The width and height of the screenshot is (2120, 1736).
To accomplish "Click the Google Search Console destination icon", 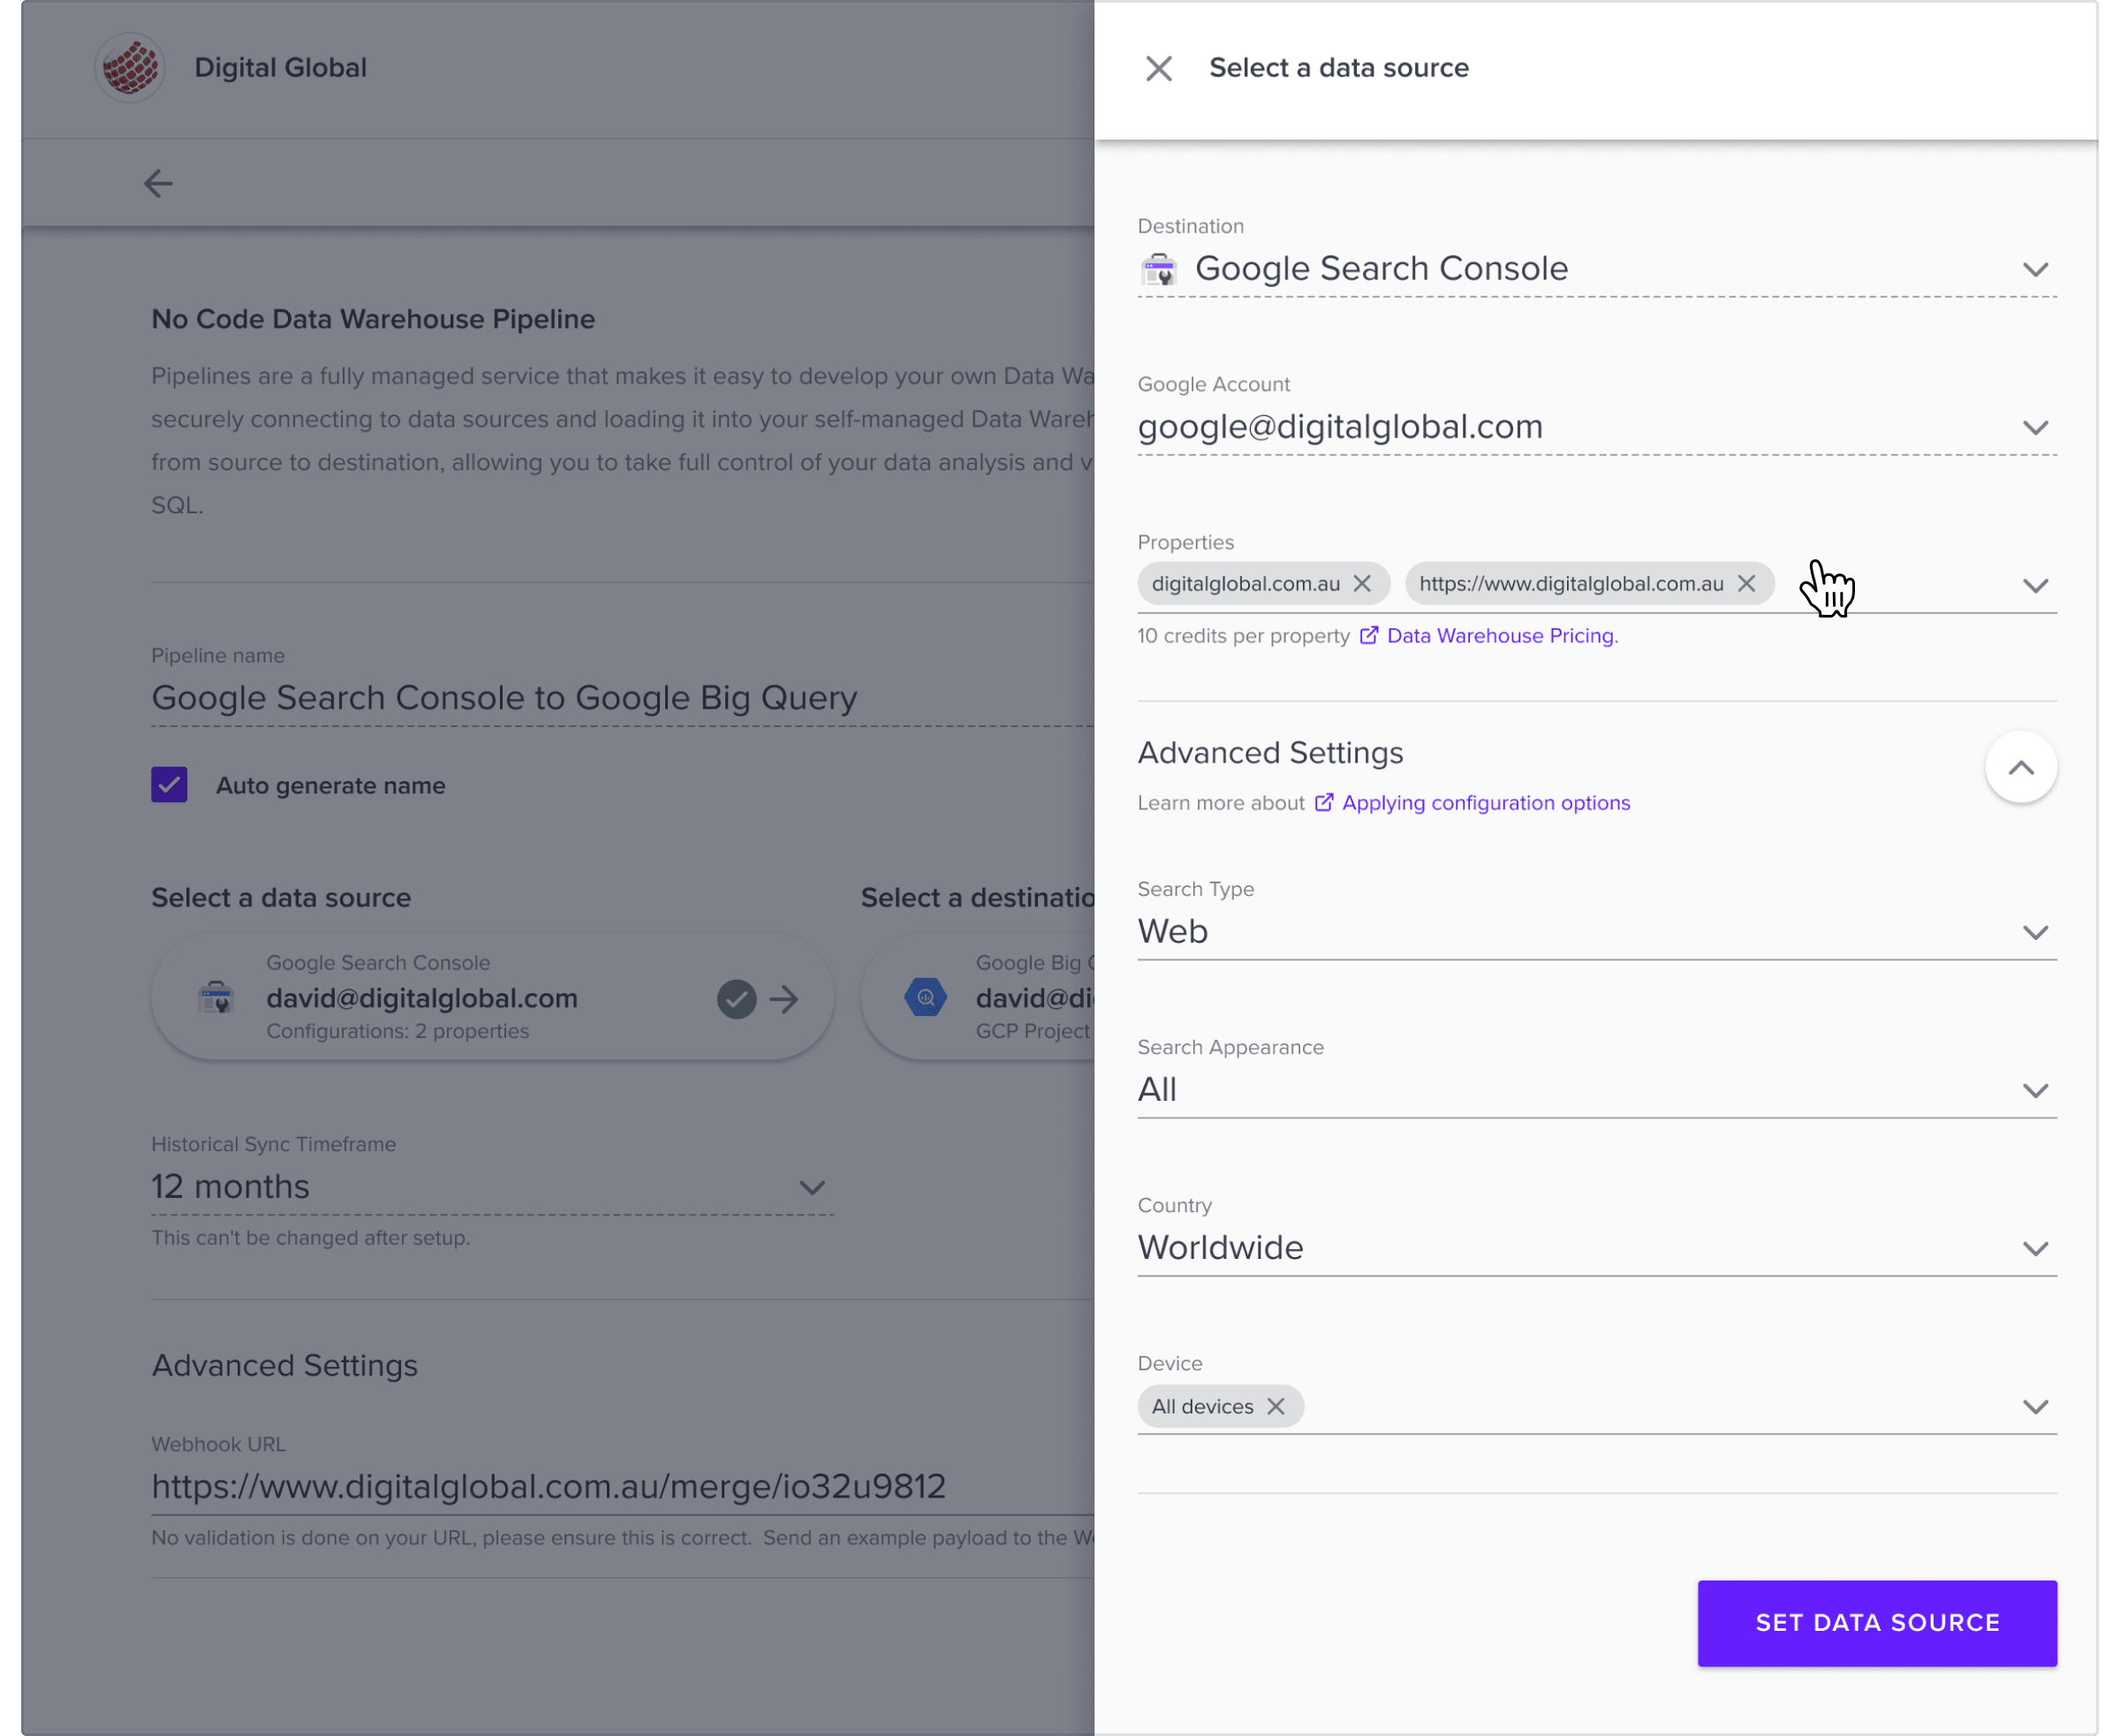I will (x=1159, y=269).
